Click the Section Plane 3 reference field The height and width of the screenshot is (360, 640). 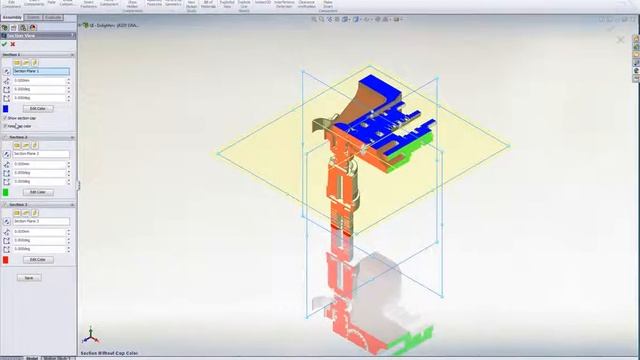click(41, 222)
